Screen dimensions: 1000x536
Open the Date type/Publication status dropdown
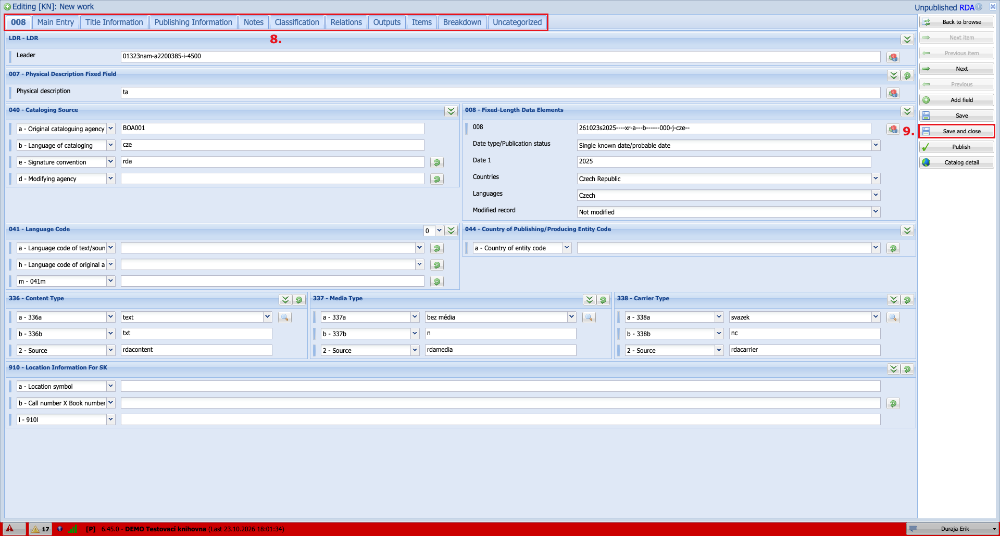(x=876, y=145)
